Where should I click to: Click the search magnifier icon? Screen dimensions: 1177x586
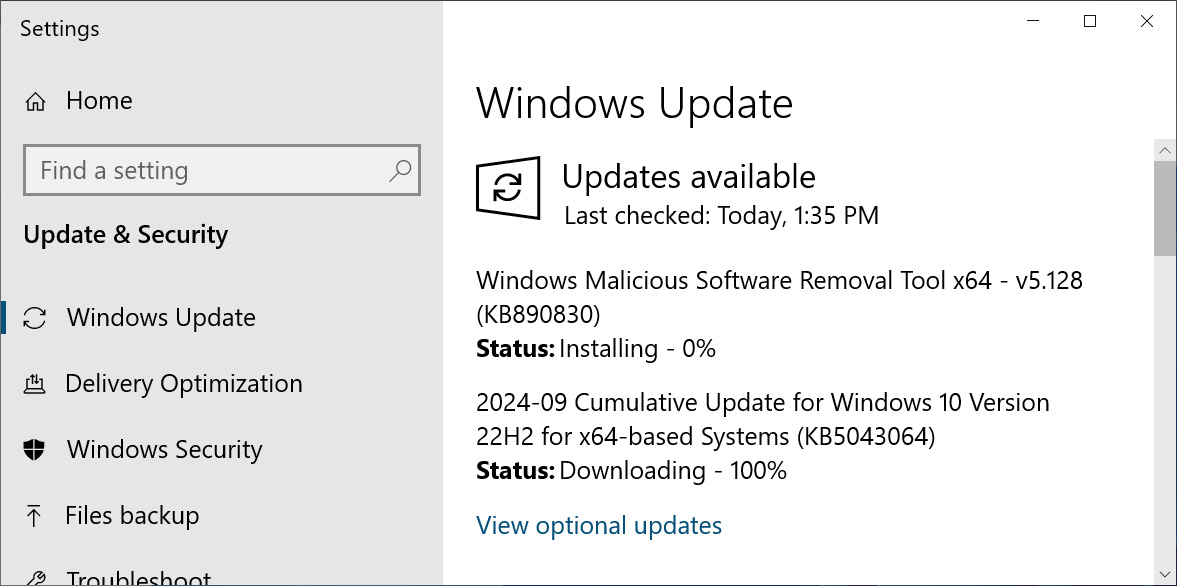point(401,170)
